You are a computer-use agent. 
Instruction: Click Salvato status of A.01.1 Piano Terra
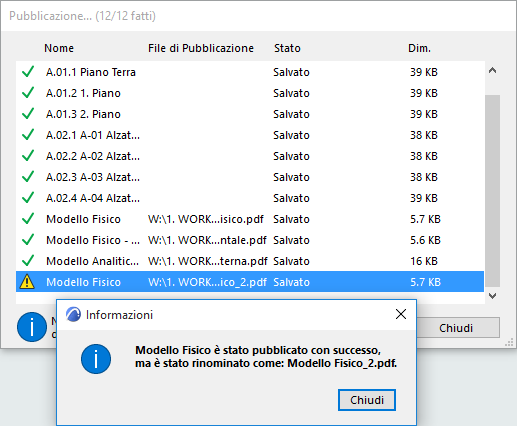click(291, 72)
